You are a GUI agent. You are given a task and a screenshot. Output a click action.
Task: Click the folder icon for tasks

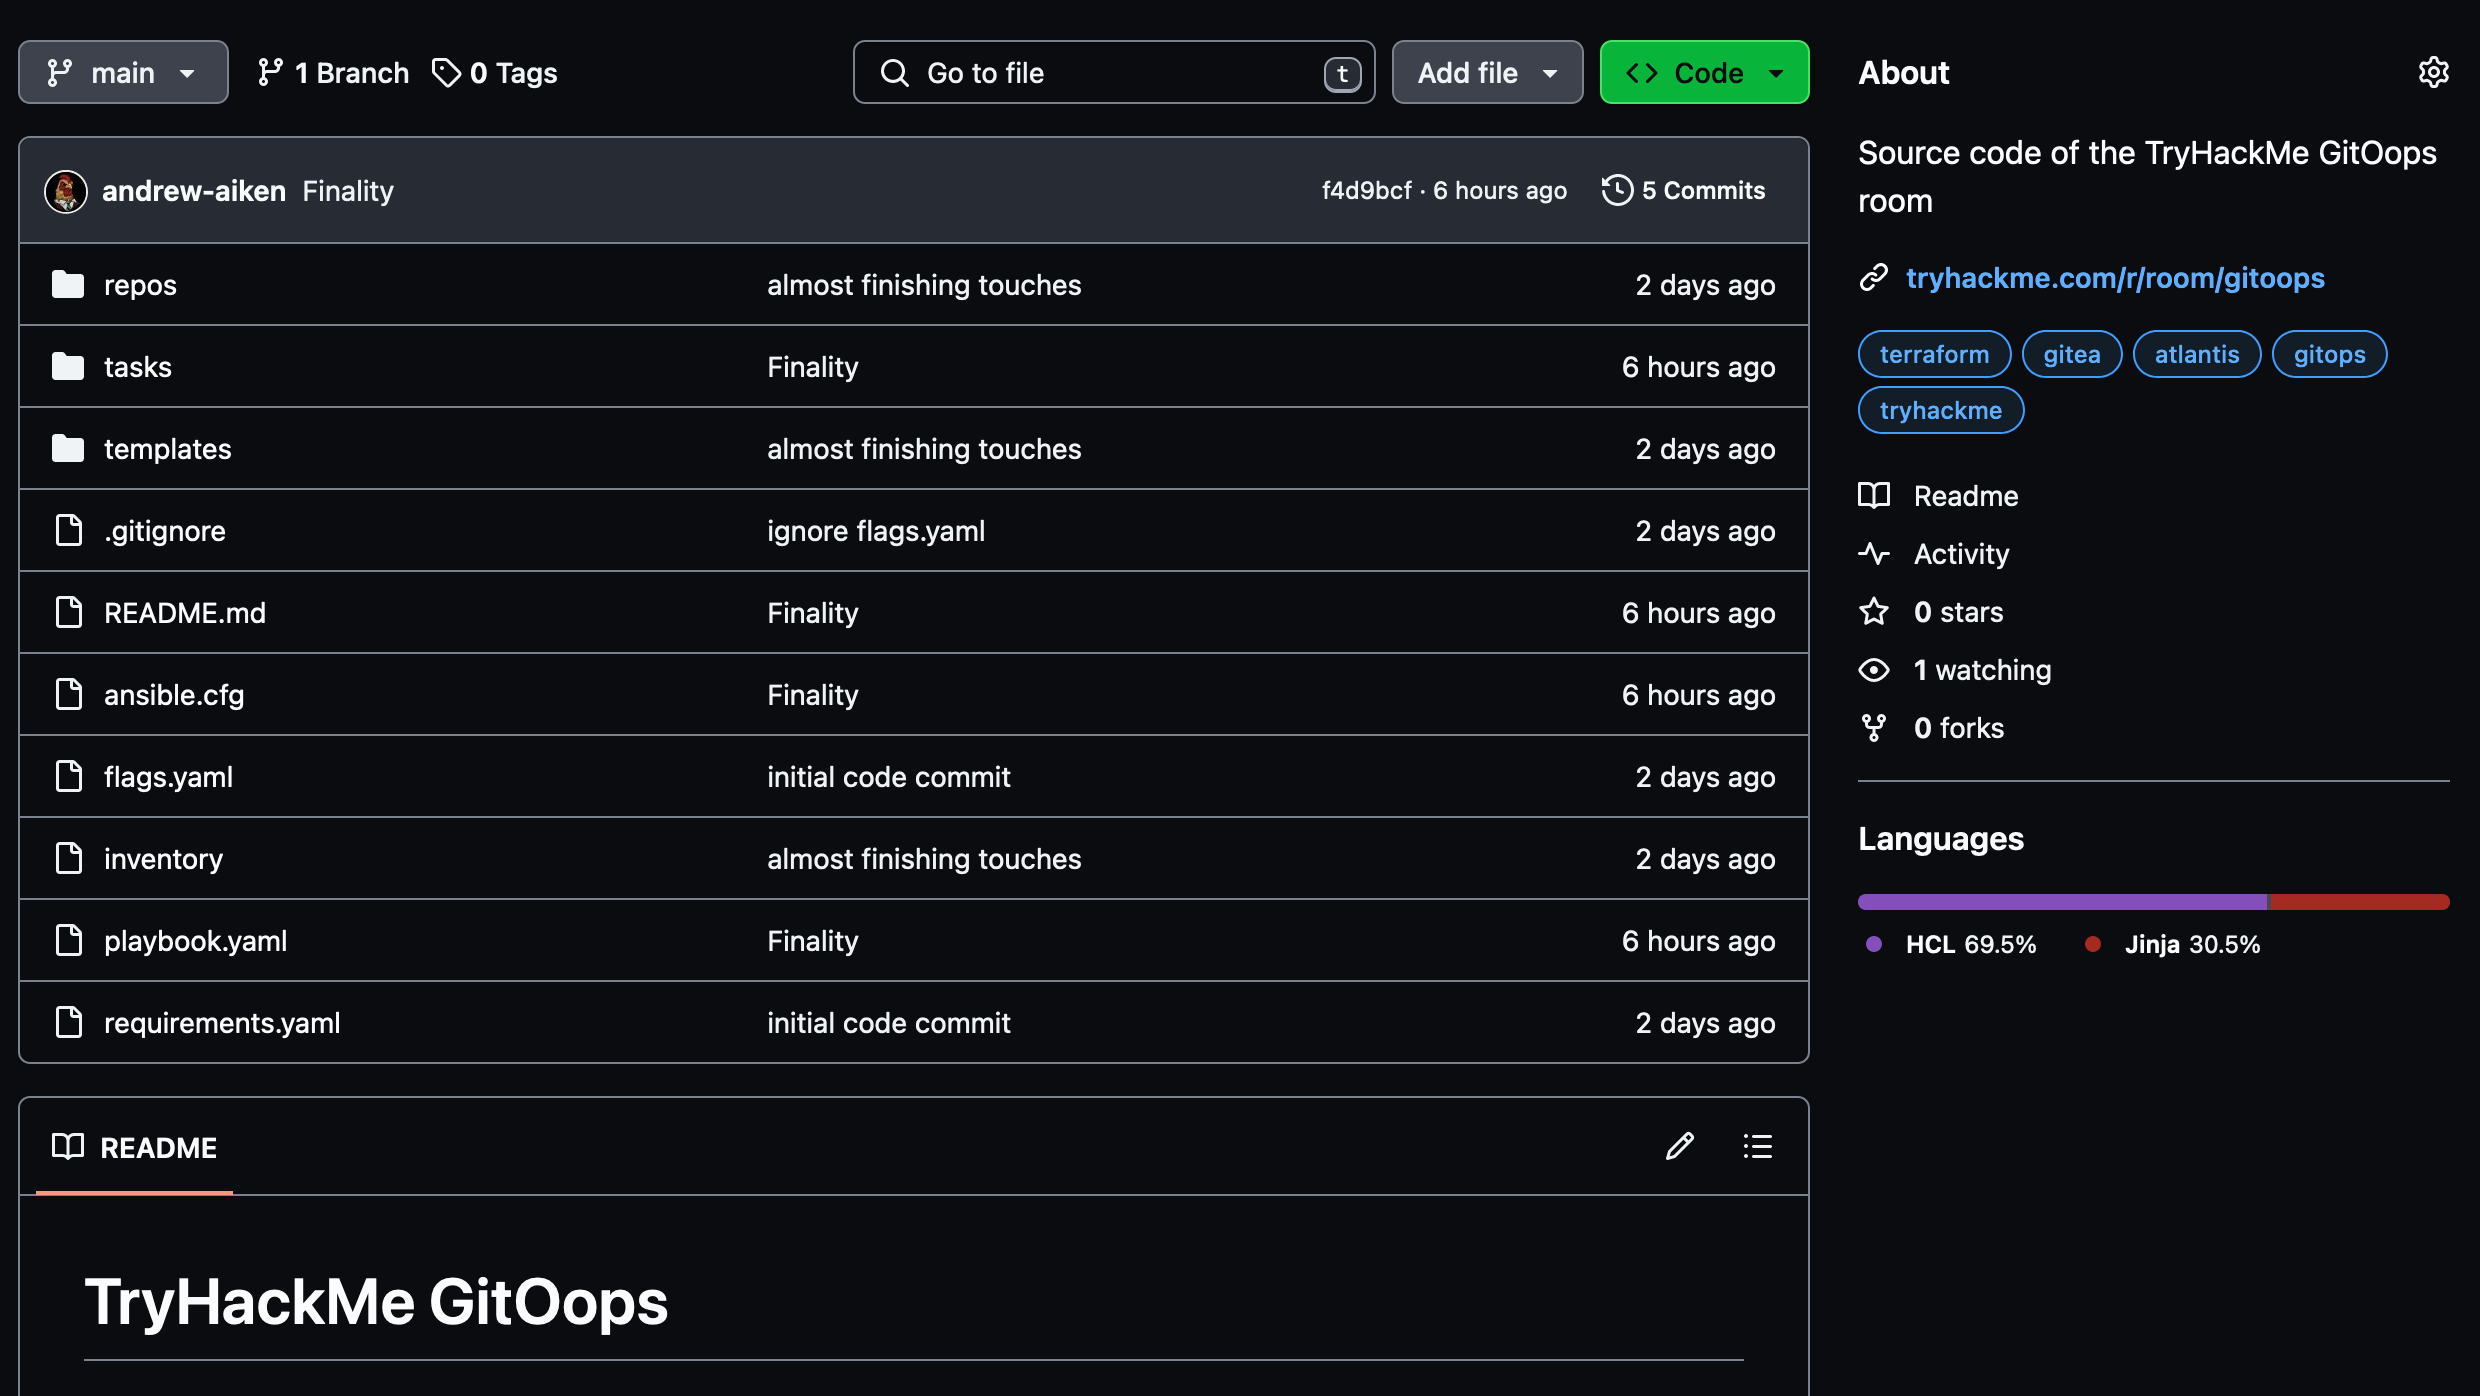click(x=68, y=367)
